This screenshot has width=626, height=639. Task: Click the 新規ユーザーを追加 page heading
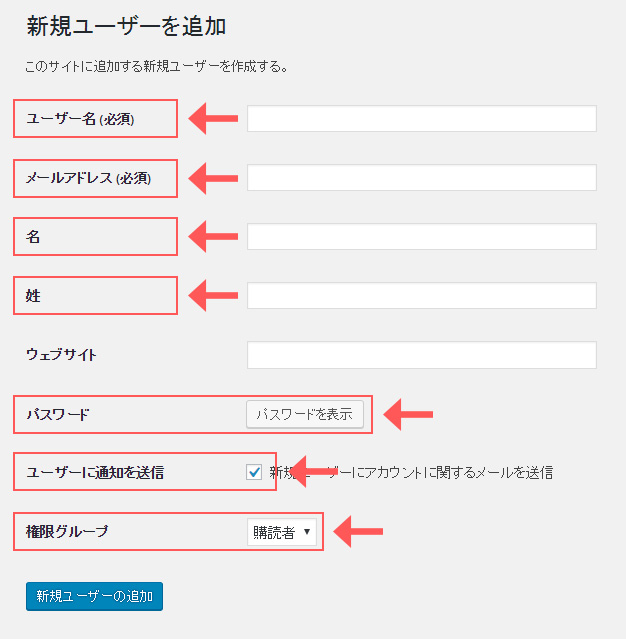(126, 27)
